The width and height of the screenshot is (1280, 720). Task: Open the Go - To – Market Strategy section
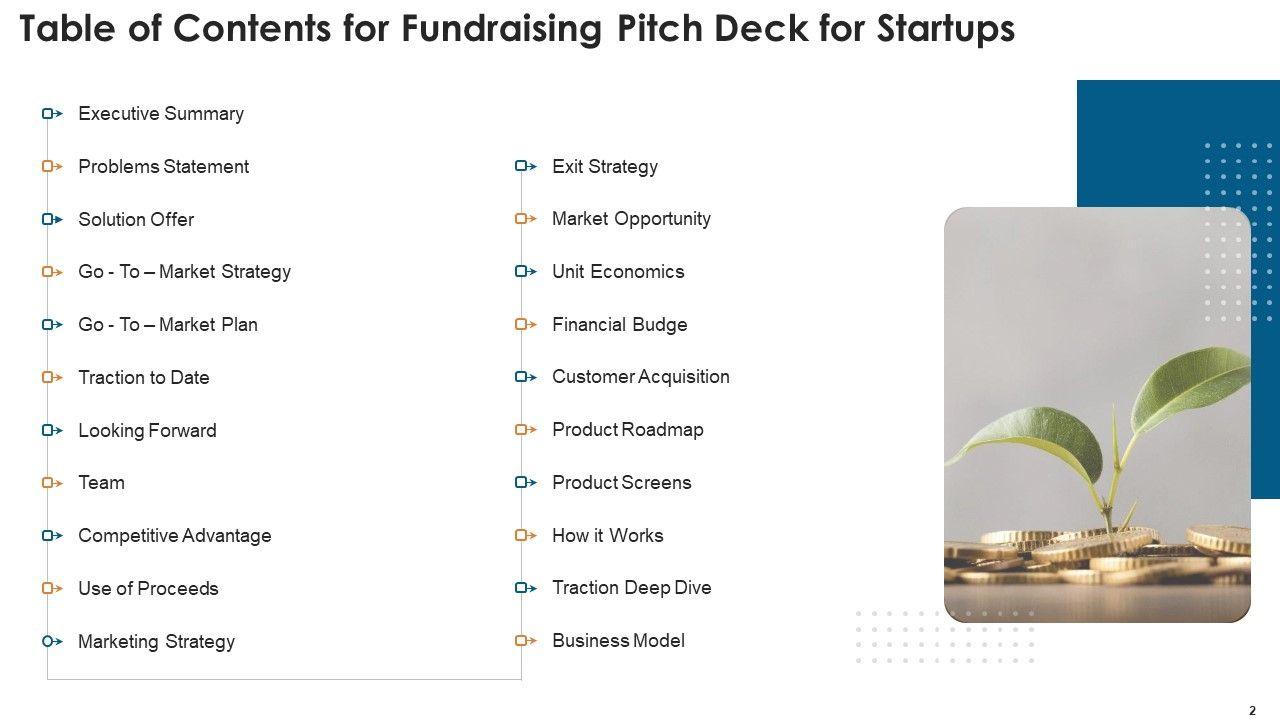coord(184,272)
